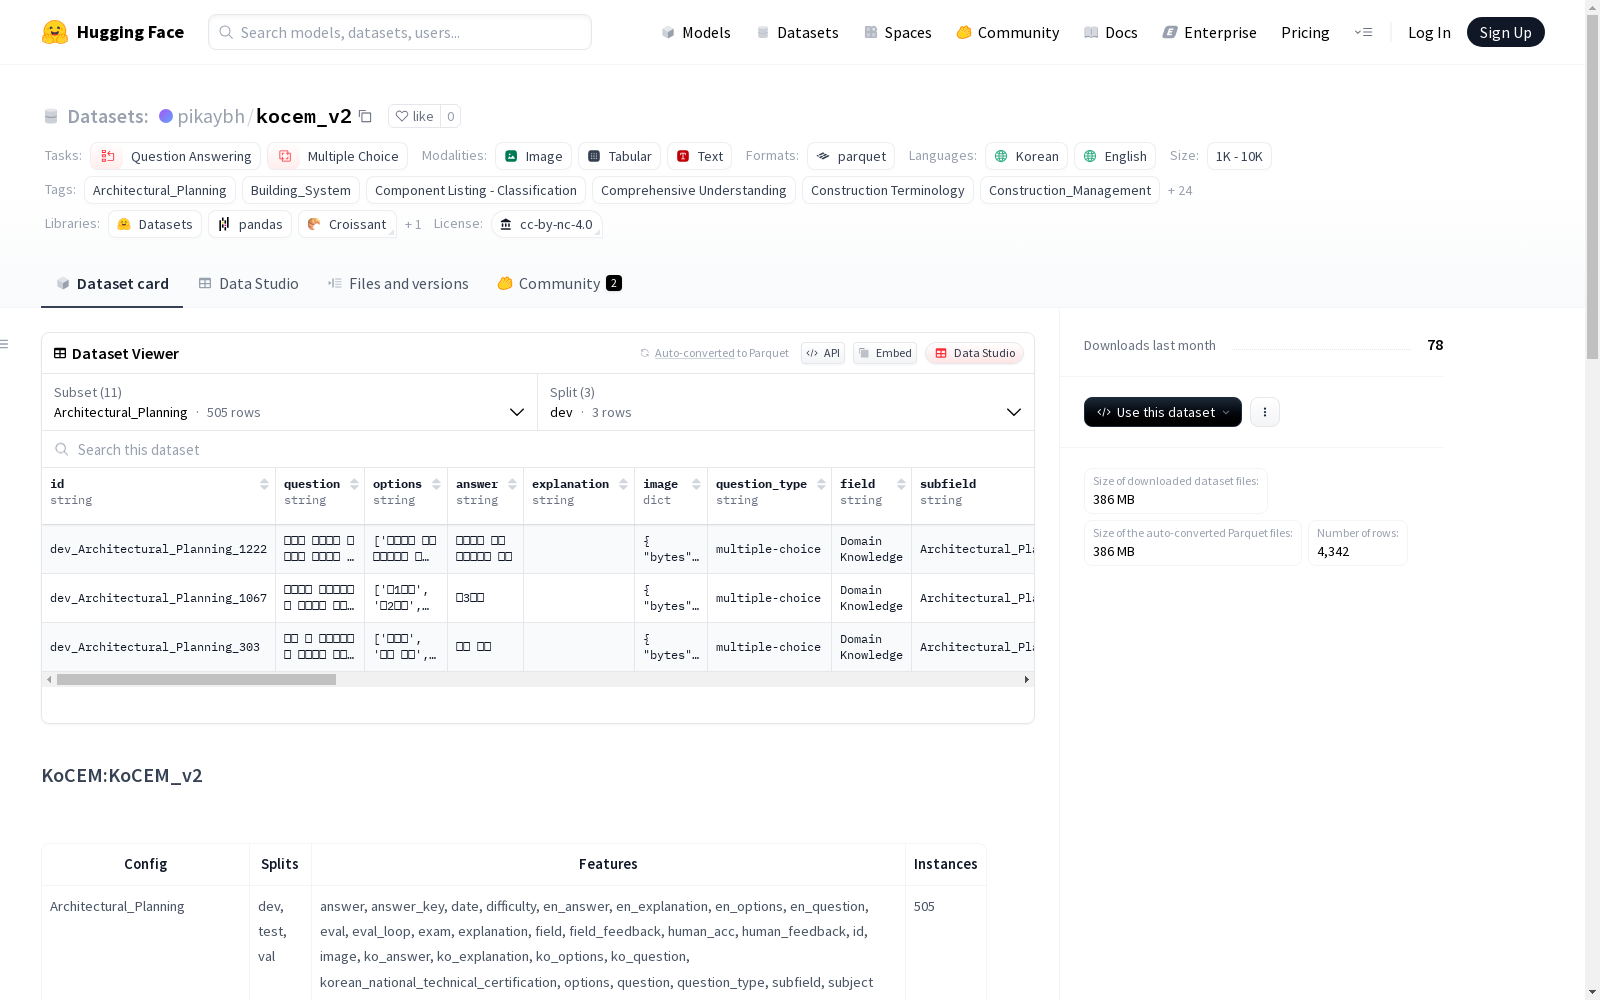Open Datasets in the top navigation
Screen dimensions: 1600x1000
(x=797, y=32)
